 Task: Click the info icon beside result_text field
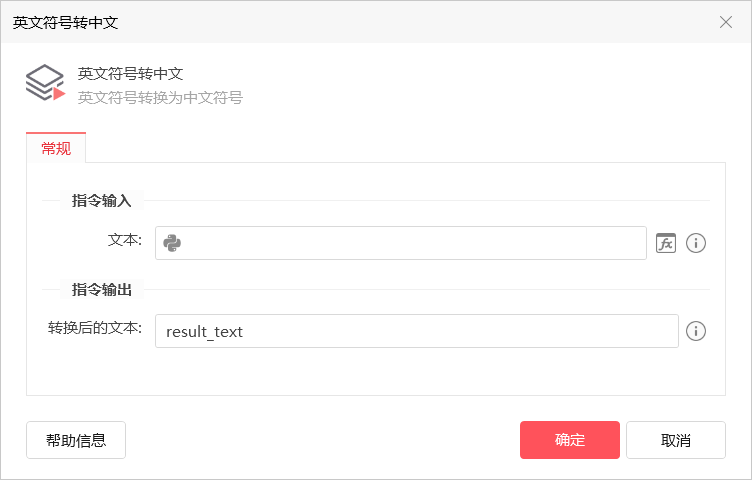695,331
